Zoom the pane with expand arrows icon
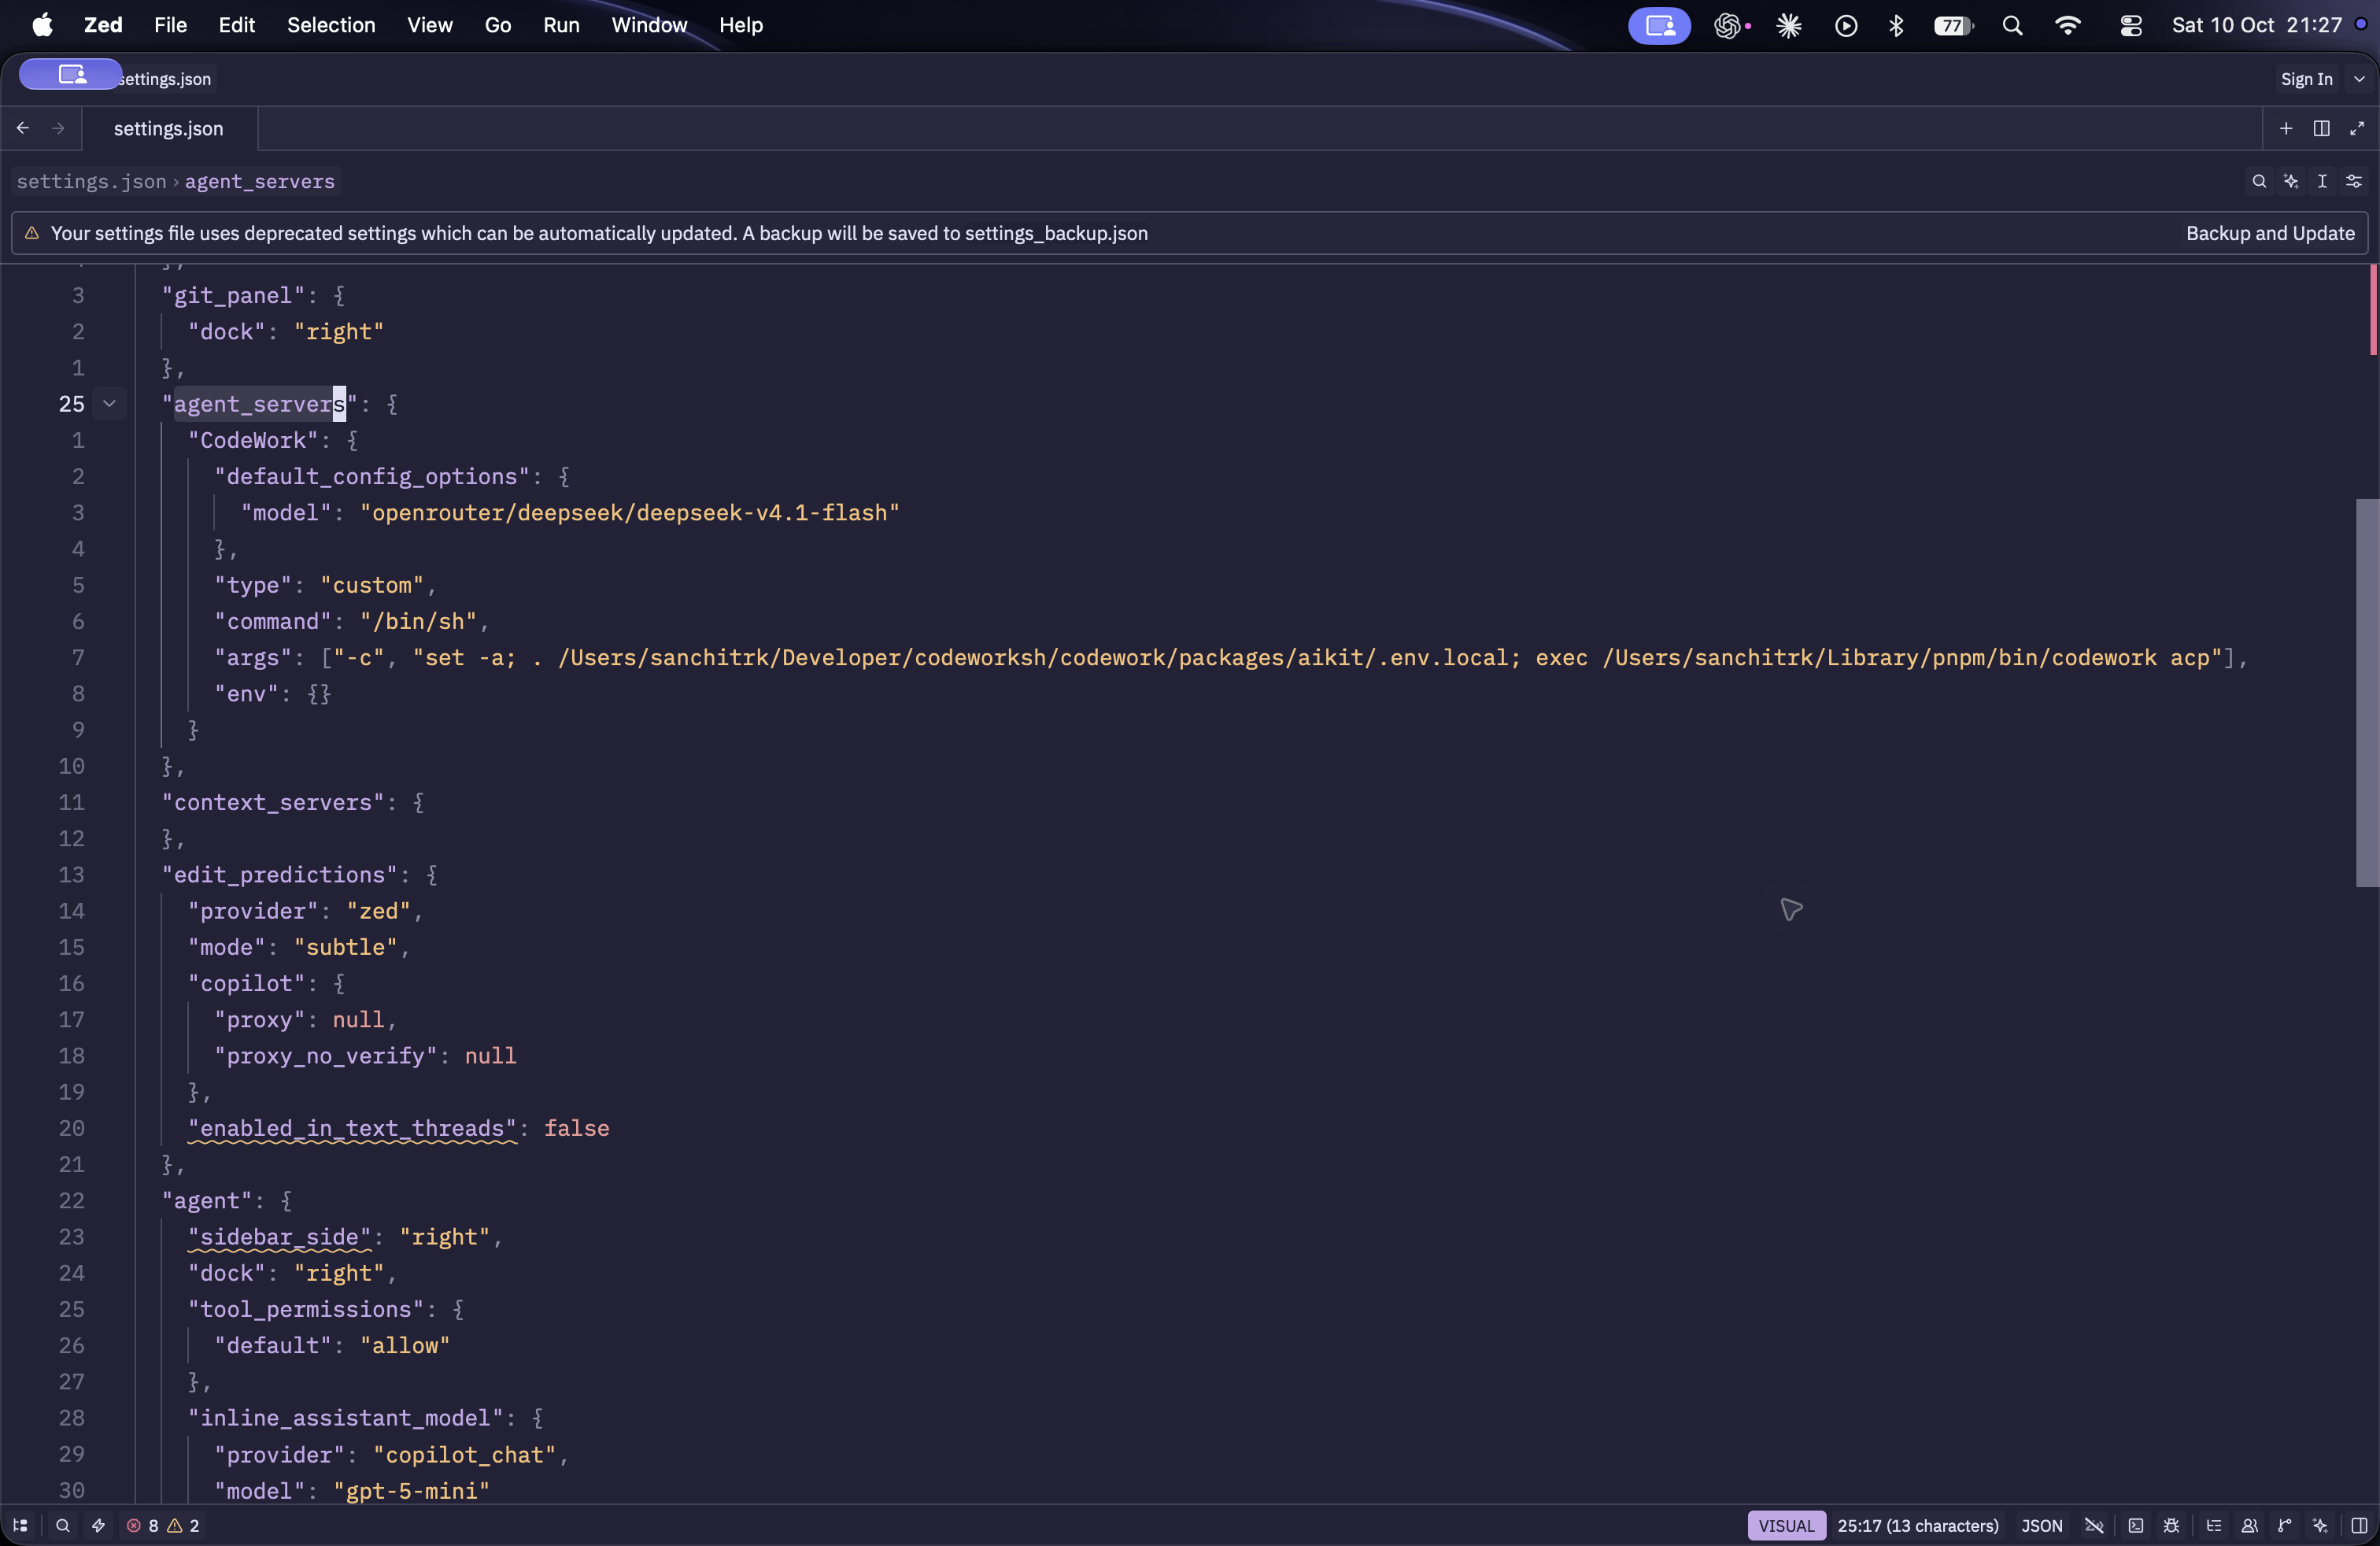Viewport: 2380px width, 1546px height. point(2357,128)
